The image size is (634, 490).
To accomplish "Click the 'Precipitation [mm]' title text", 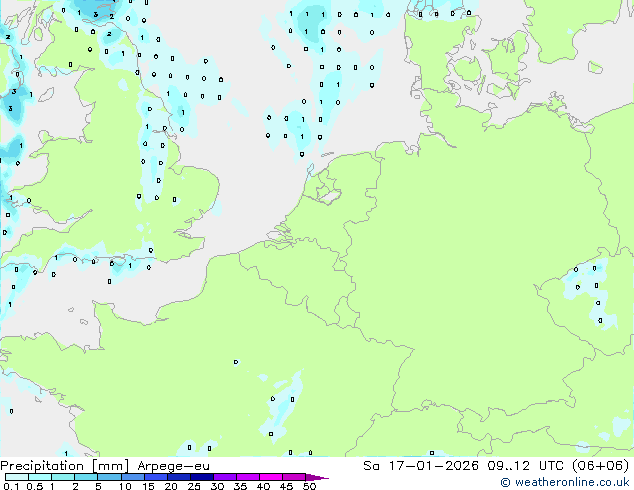I will [x=65, y=466].
